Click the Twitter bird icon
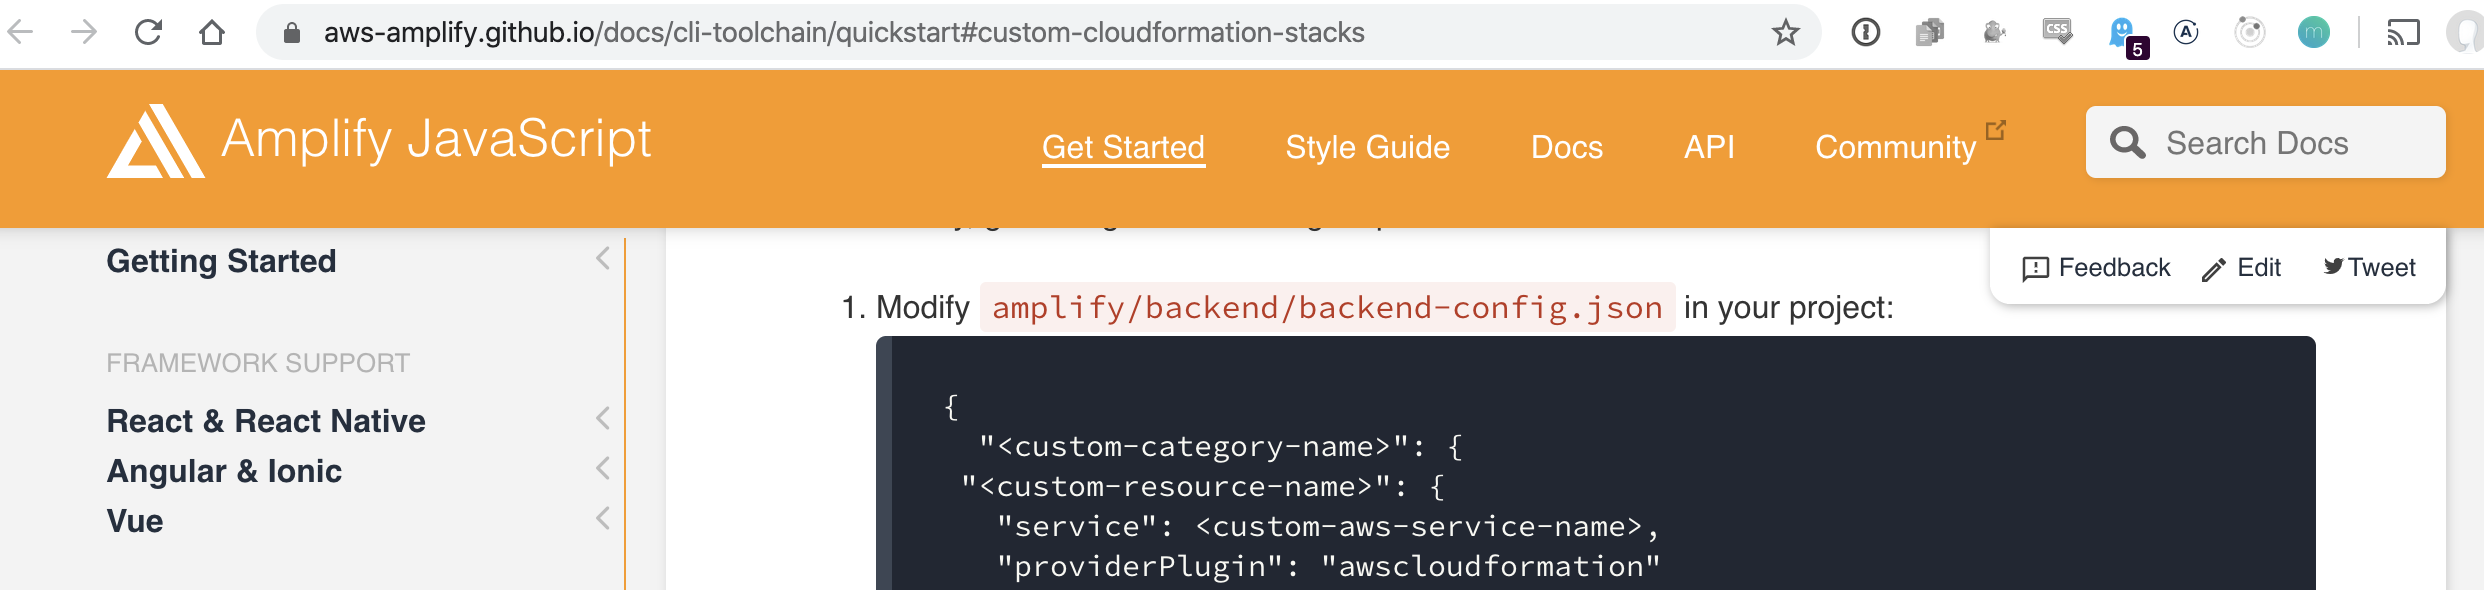This screenshot has height=590, width=2484. (2334, 266)
